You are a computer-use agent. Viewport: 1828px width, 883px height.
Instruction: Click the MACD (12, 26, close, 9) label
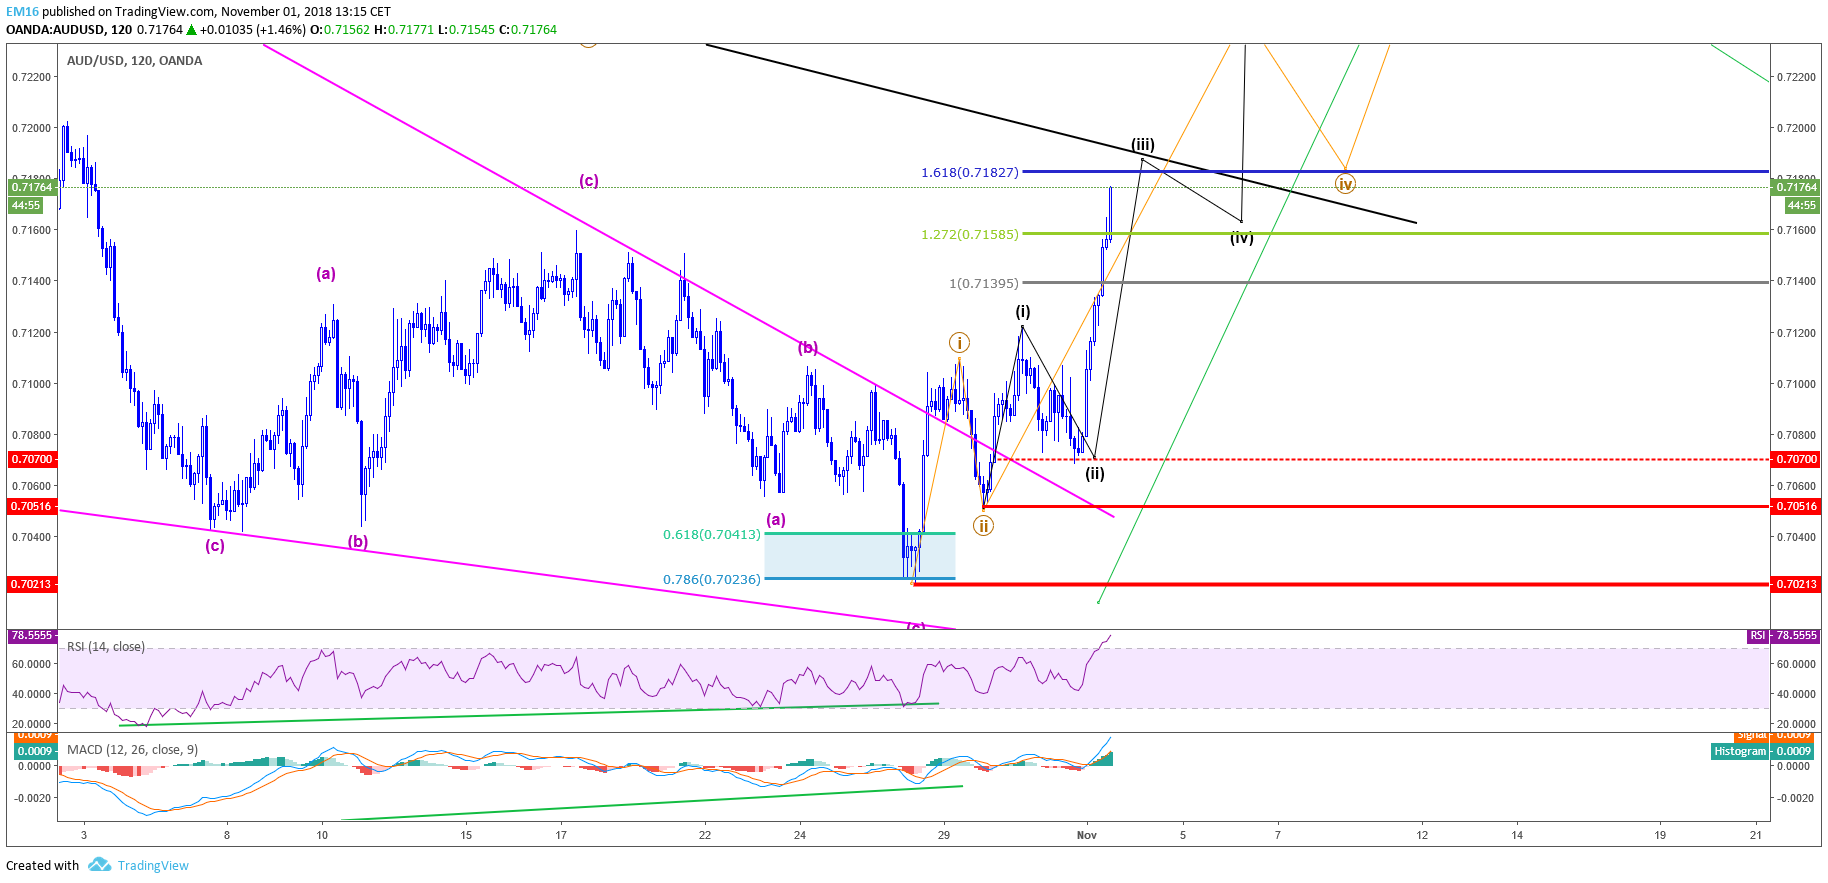pyautogui.click(x=132, y=749)
